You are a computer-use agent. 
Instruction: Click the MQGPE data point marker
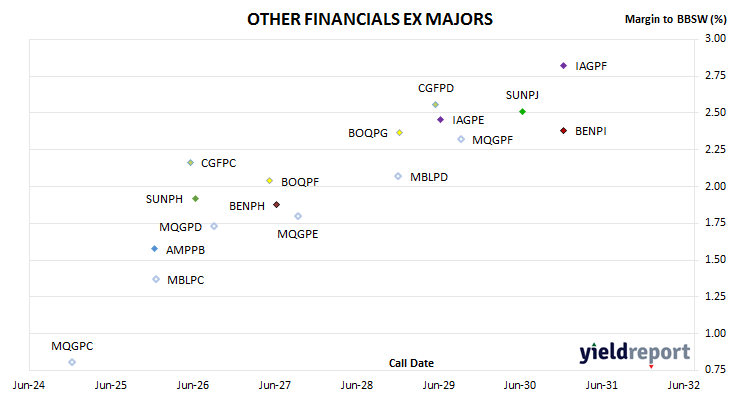(298, 216)
